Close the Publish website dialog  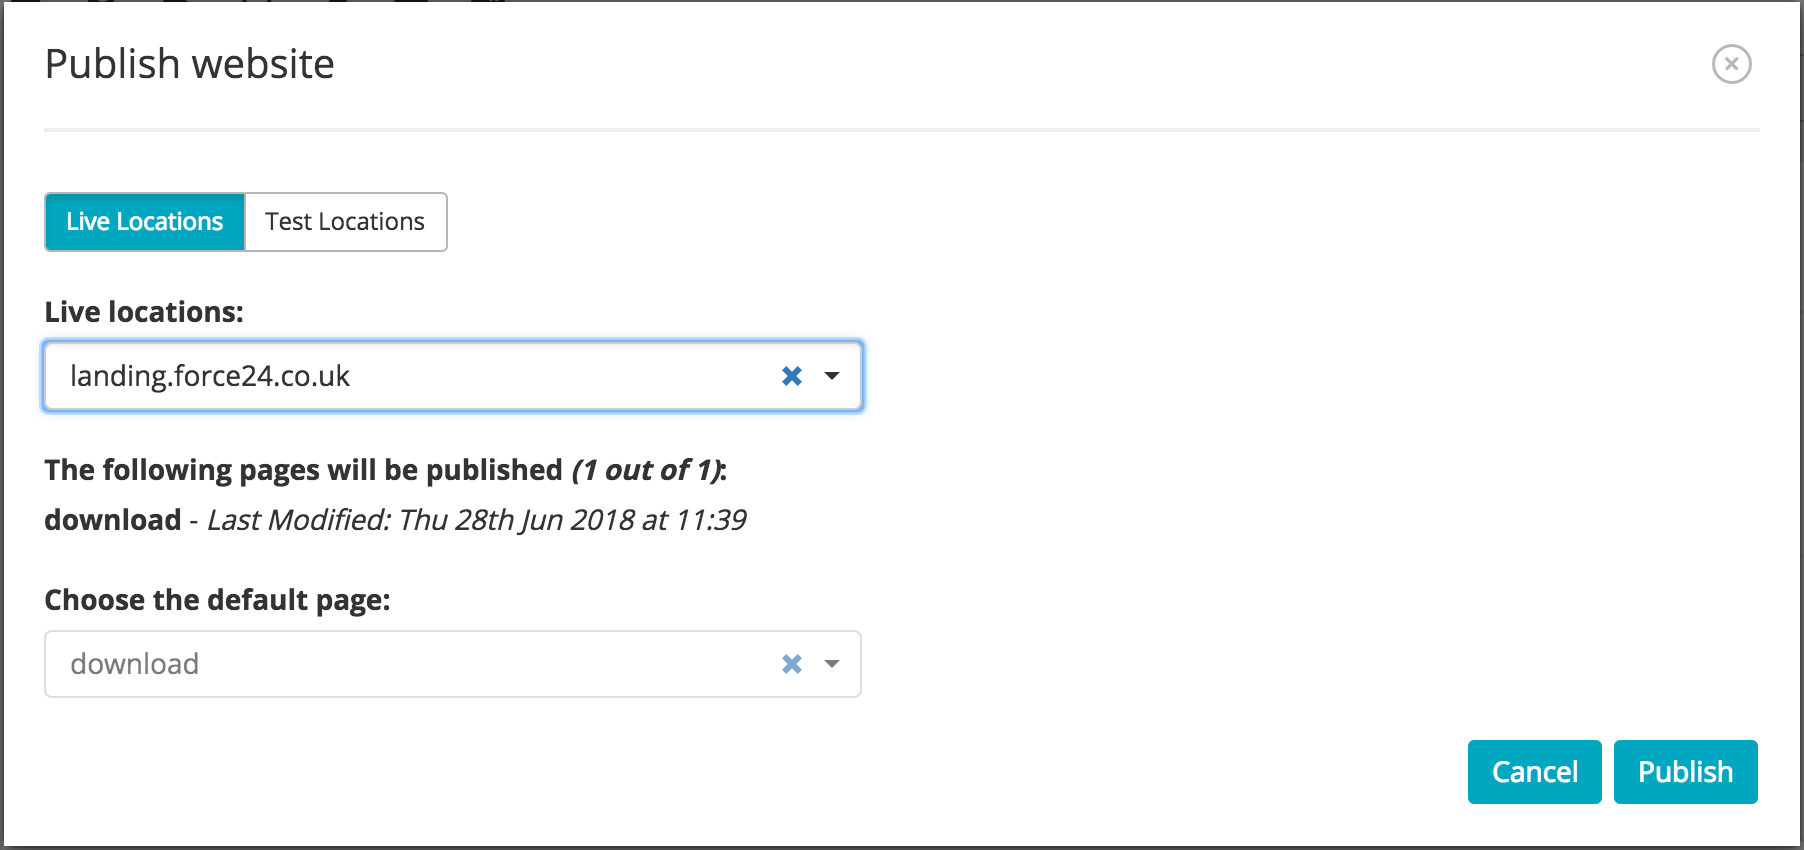[1731, 64]
